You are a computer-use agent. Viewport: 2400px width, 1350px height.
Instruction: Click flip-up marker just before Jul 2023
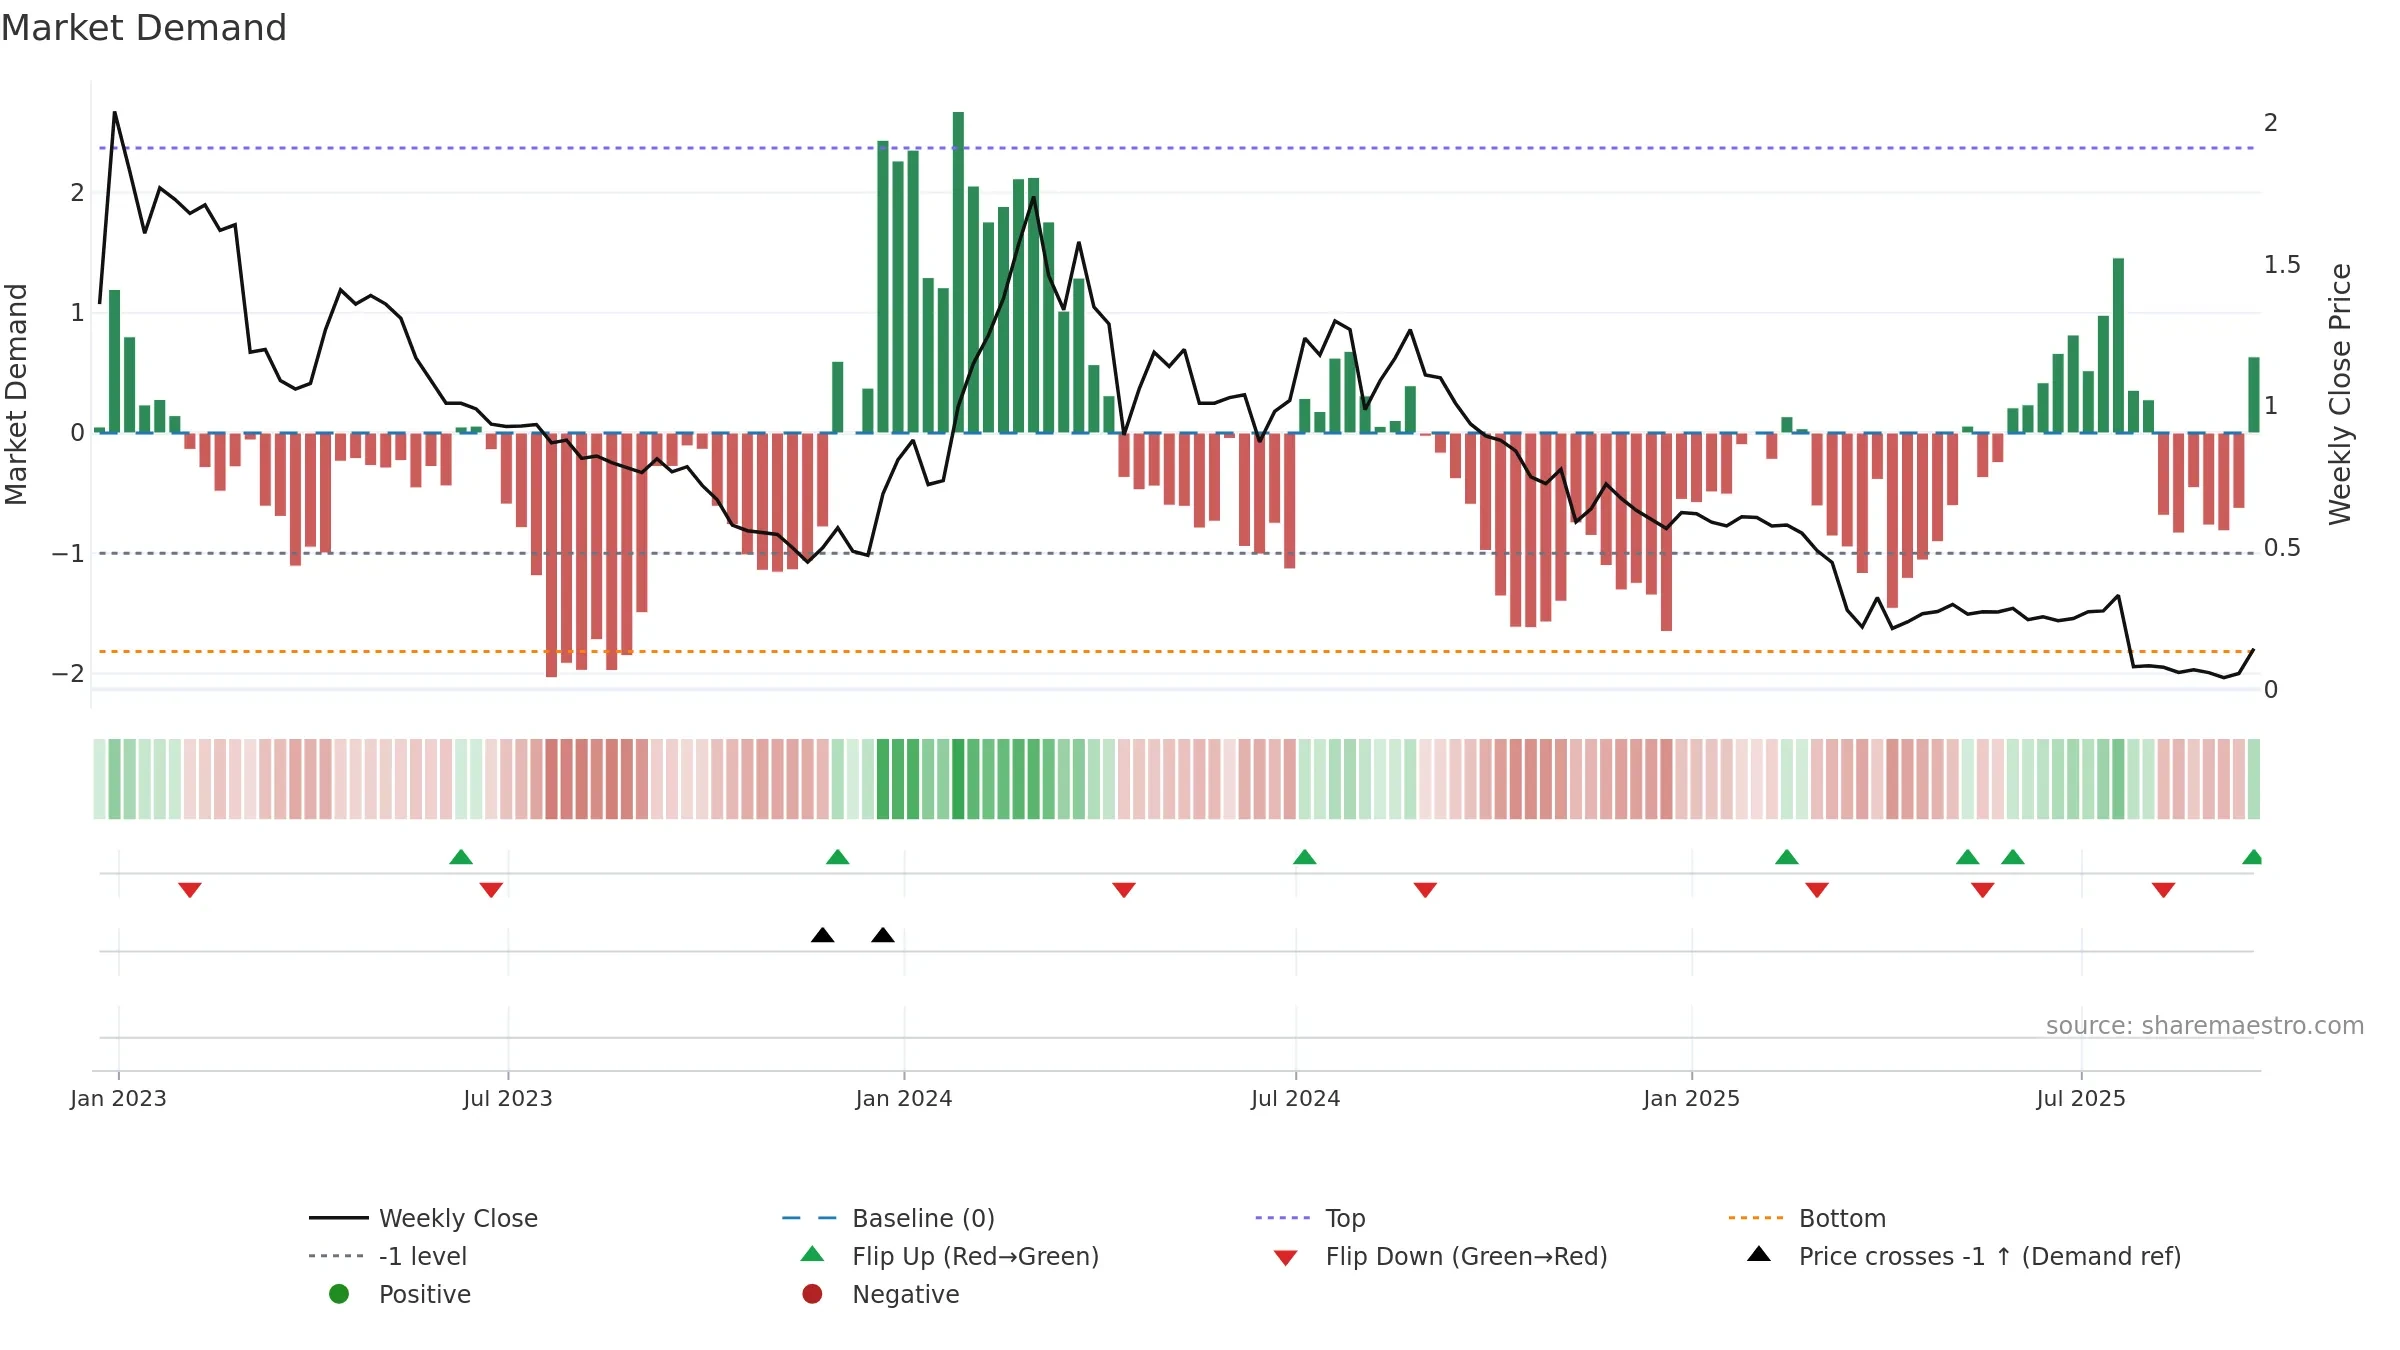pyautogui.click(x=461, y=857)
